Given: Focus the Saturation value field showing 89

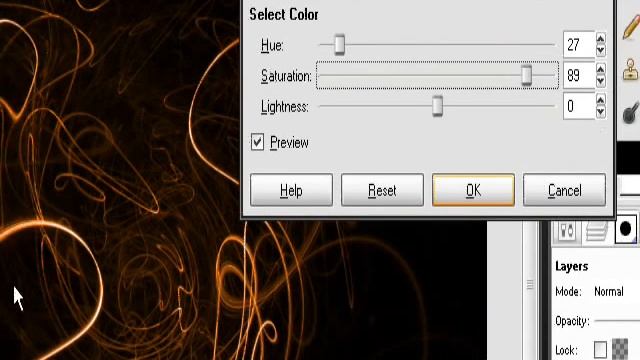Looking at the screenshot, I should [579, 75].
